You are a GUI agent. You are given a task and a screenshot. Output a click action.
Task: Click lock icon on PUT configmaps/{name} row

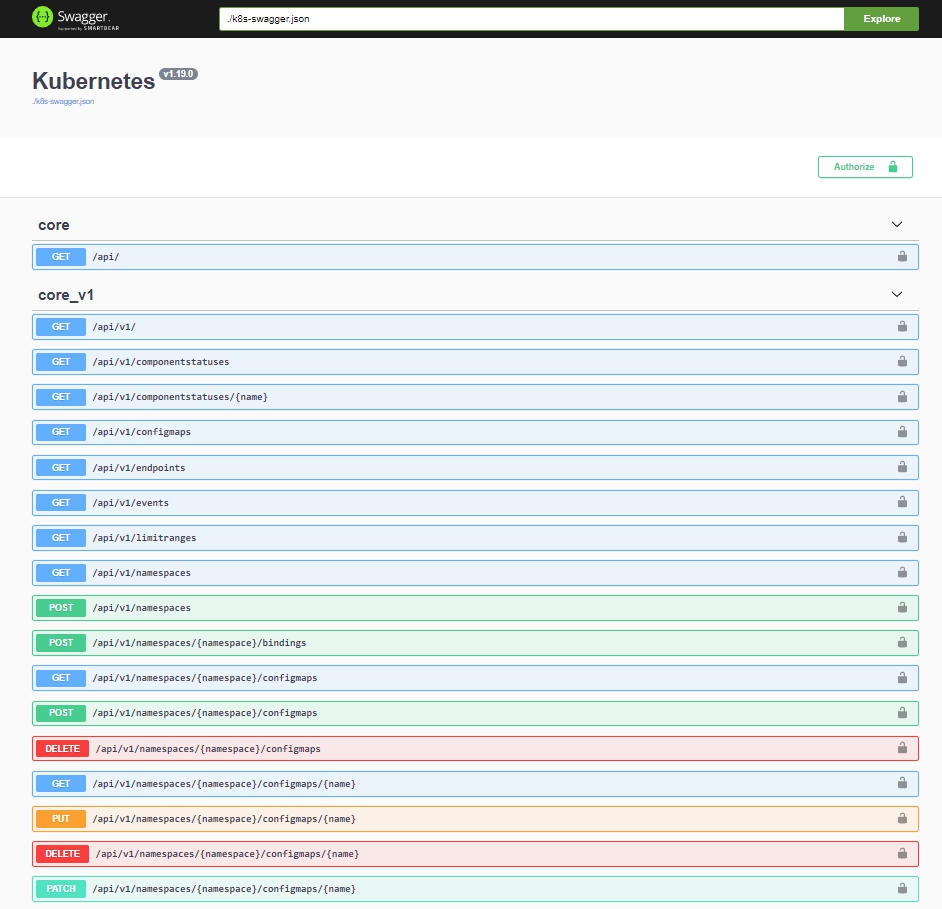click(902, 819)
